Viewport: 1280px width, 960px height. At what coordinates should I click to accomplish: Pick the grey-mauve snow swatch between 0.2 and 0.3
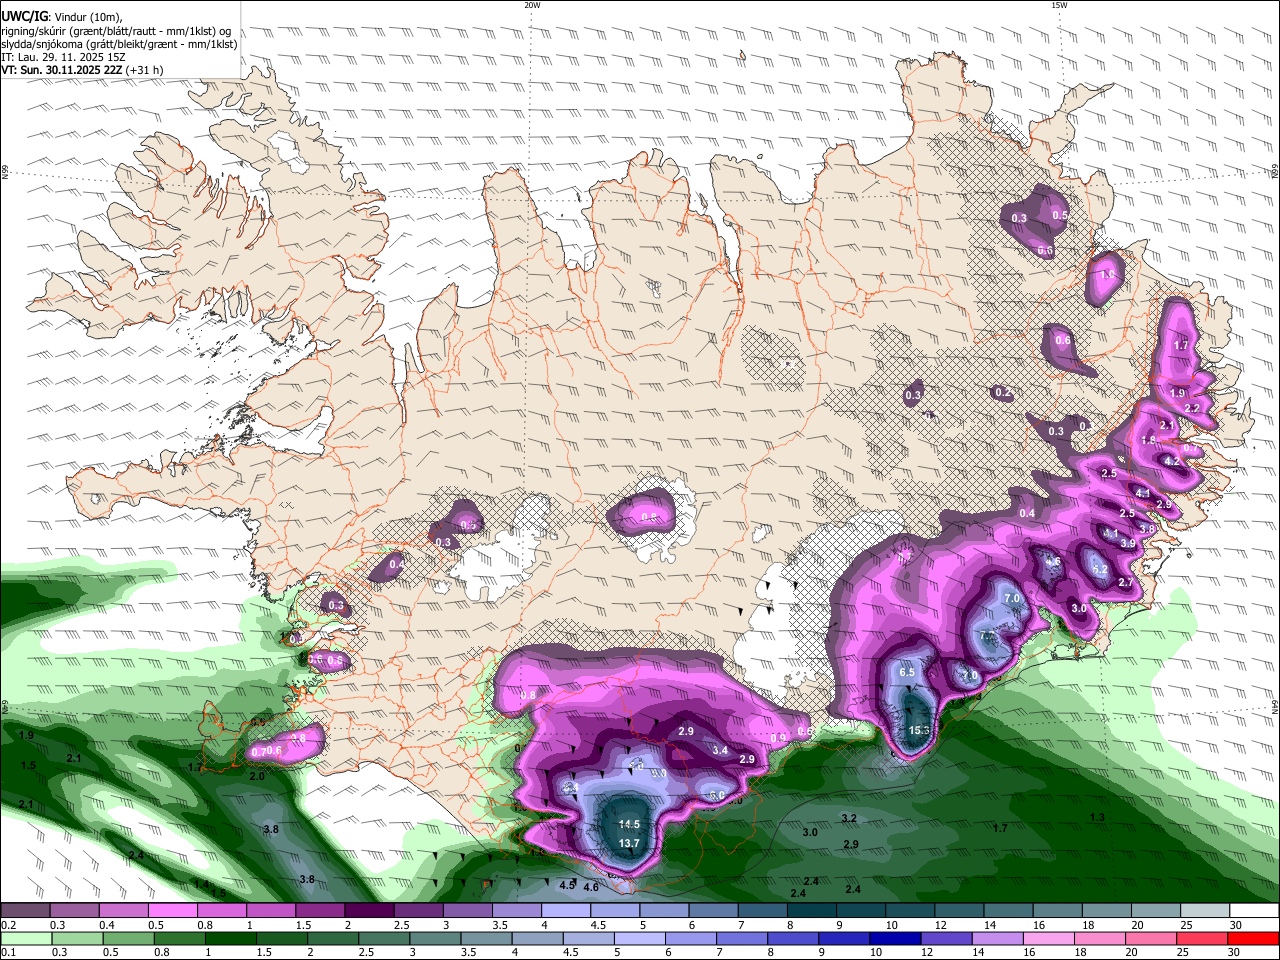25,911
